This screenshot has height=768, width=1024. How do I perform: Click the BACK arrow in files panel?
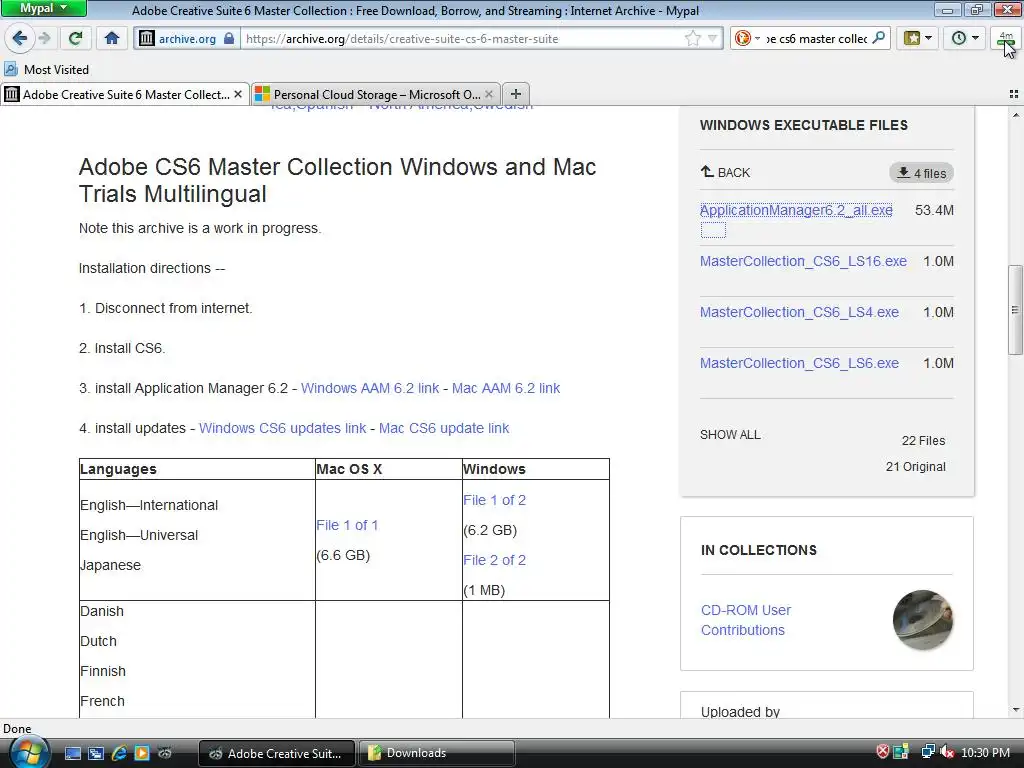tap(707, 172)
